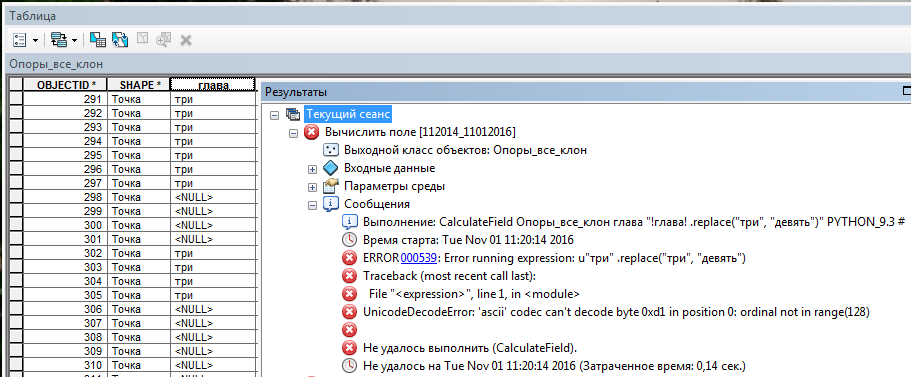The height and width of the screenshot is (377, 911).
Task: Click the глава cell in row 291
Action: tap(213, 99)
